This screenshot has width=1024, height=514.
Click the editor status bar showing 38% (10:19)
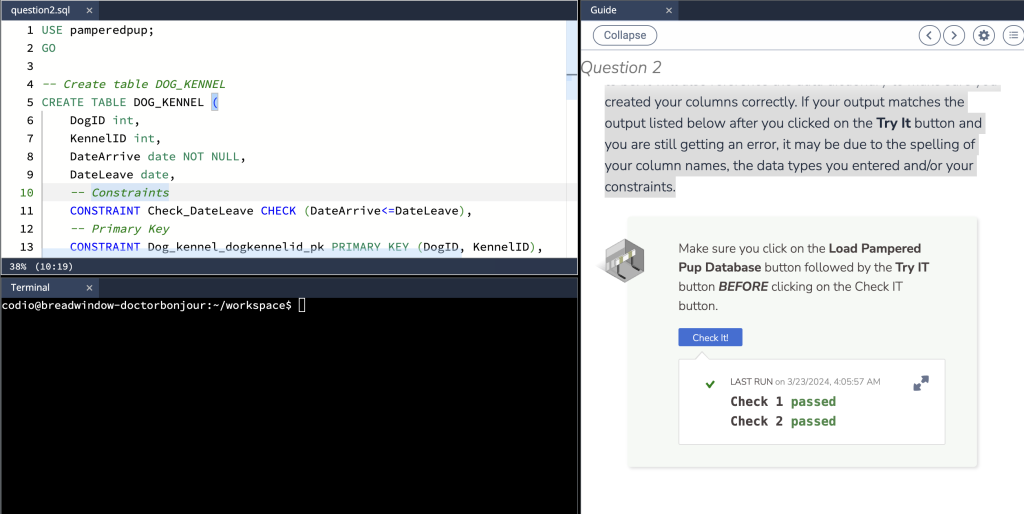(x=38, y=267)
